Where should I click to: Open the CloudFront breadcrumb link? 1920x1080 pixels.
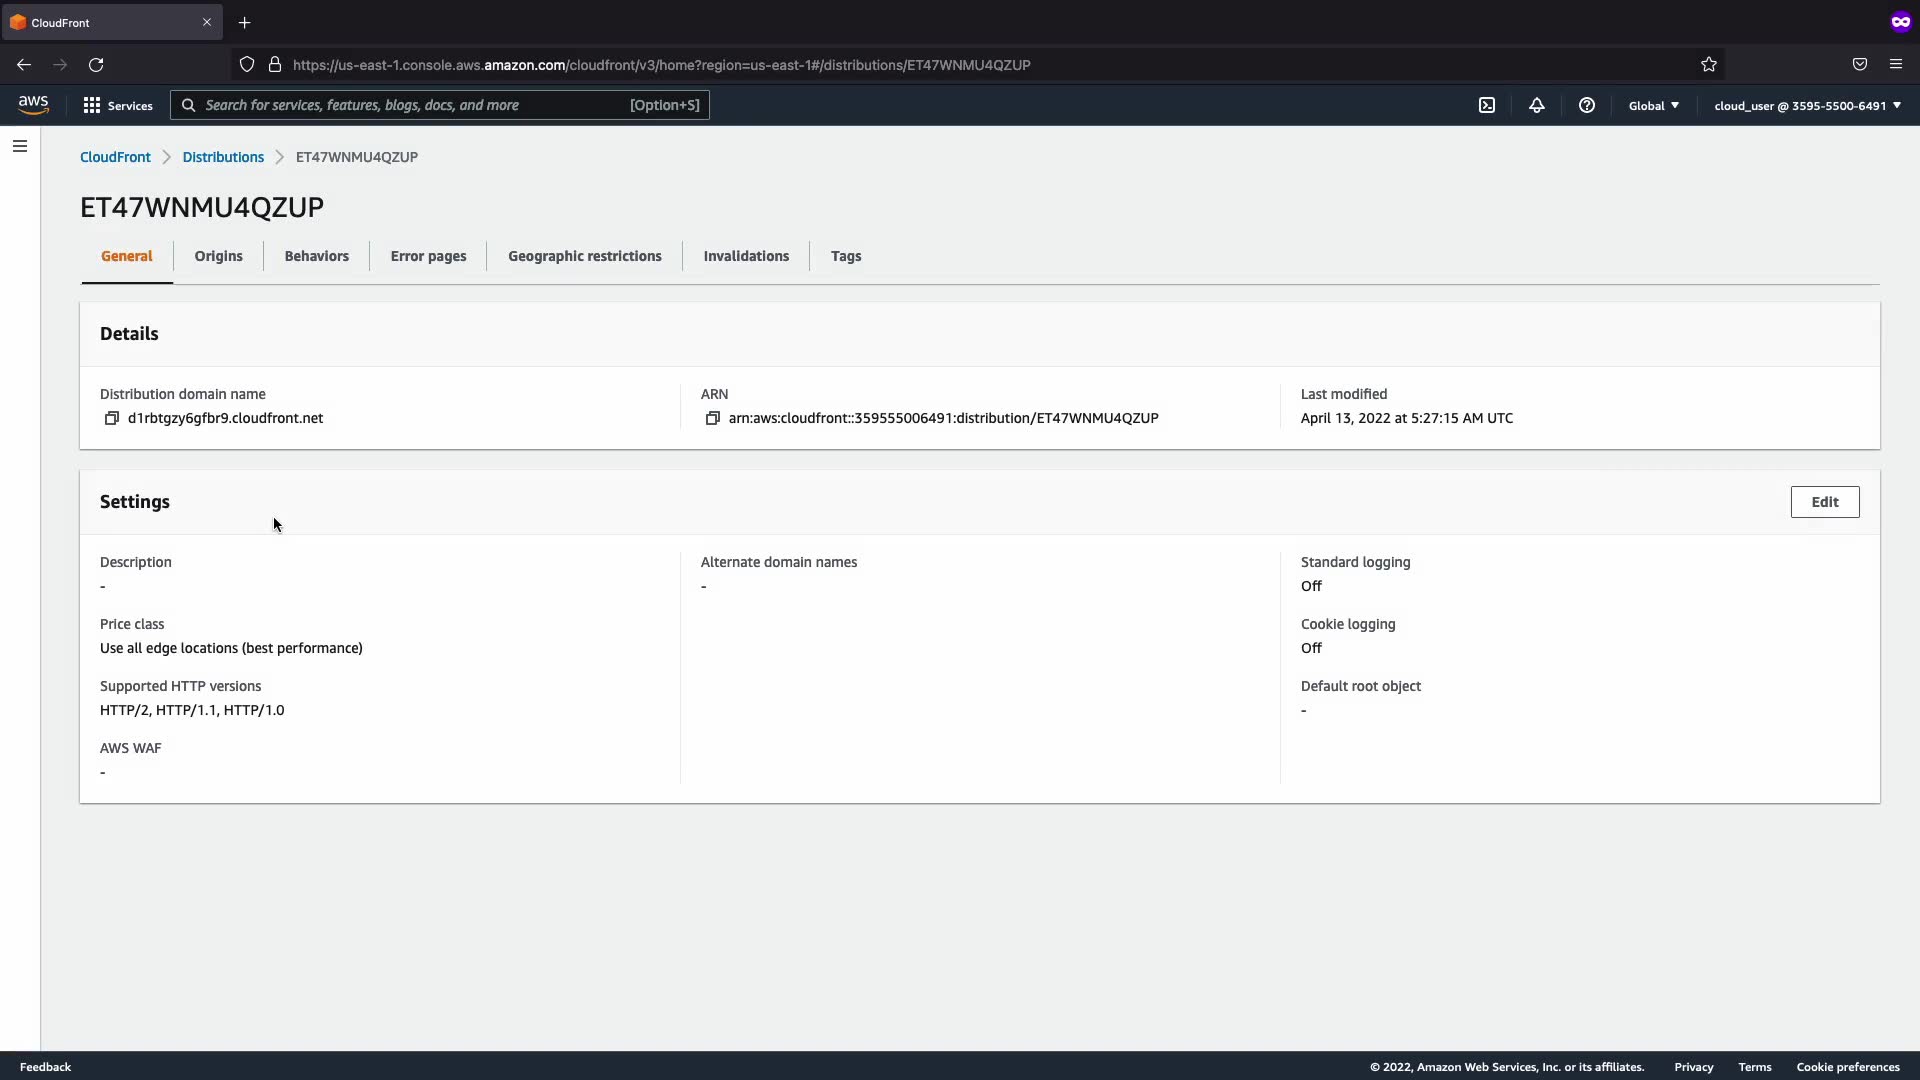point(115,157)
